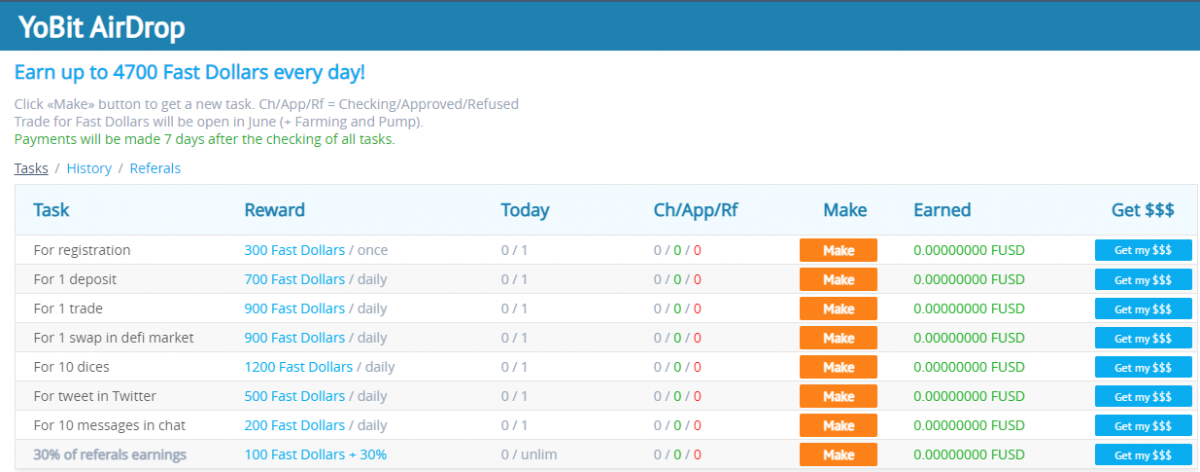
Task: Click the green 'Payments will be made' notice
Action: pos(204,139)
